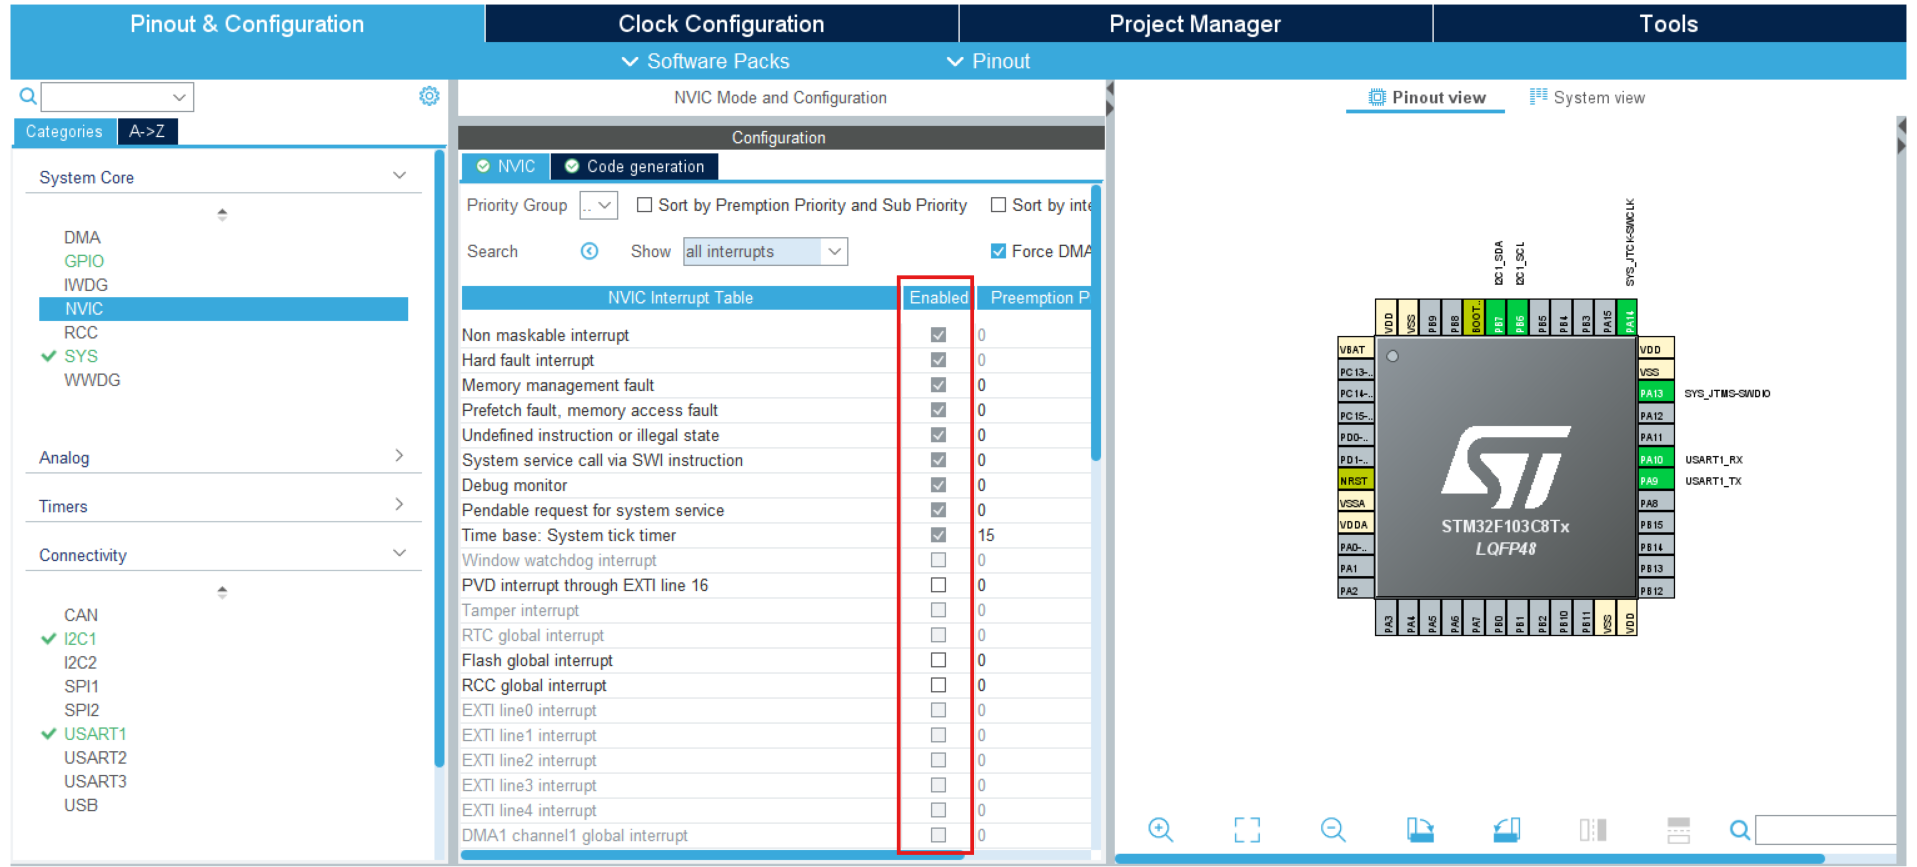Click the vertical flip view icon
The height and width of the screenshot is (867, 1917).
click(1593, 829)
